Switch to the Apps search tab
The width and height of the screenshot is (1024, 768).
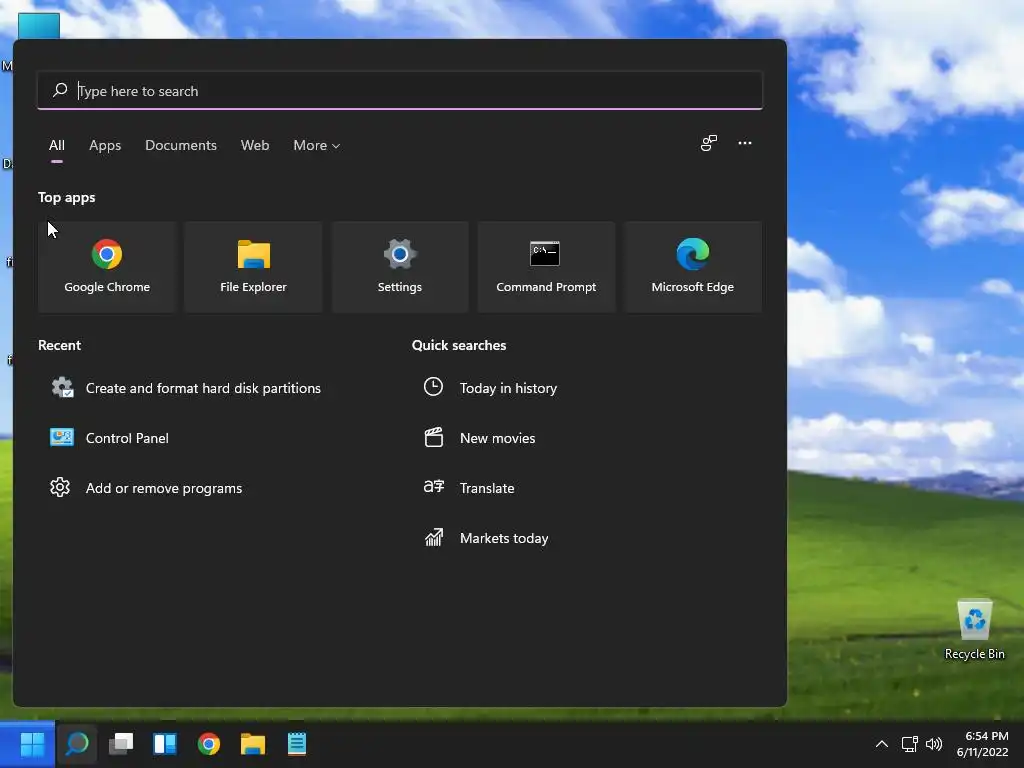[105, 146]
